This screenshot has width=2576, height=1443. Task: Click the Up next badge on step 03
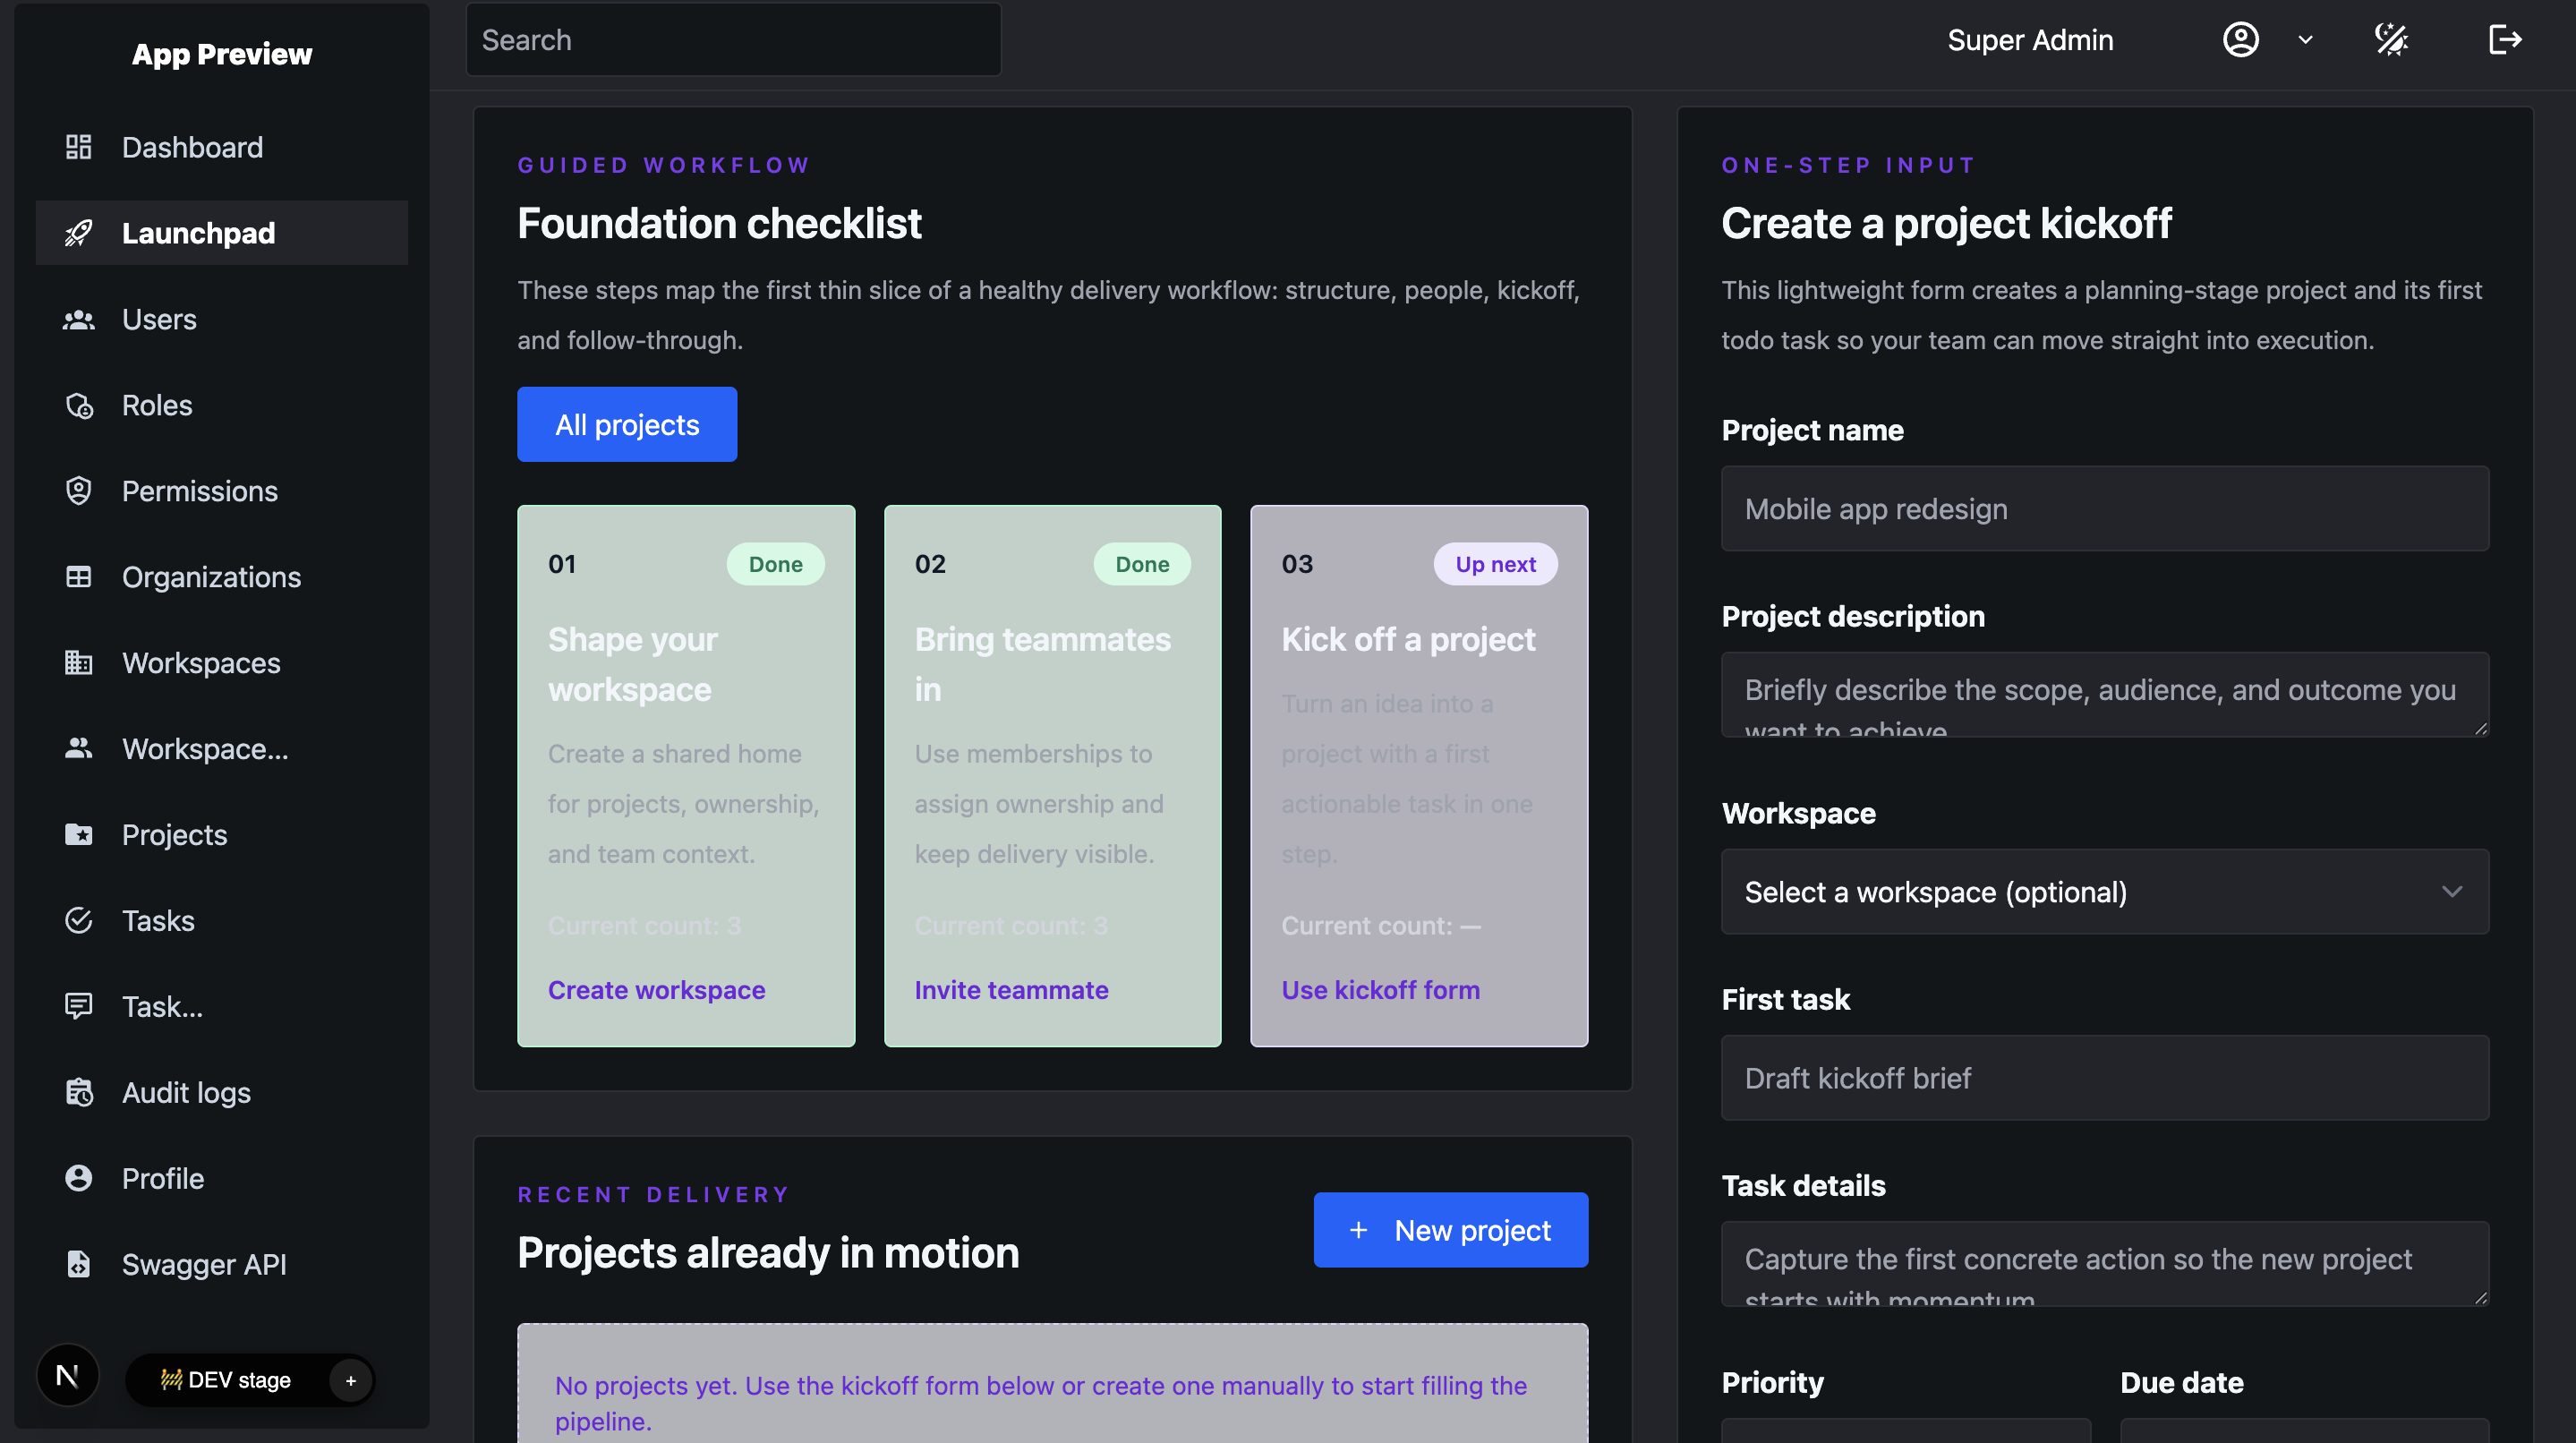tap(1495, 564)
